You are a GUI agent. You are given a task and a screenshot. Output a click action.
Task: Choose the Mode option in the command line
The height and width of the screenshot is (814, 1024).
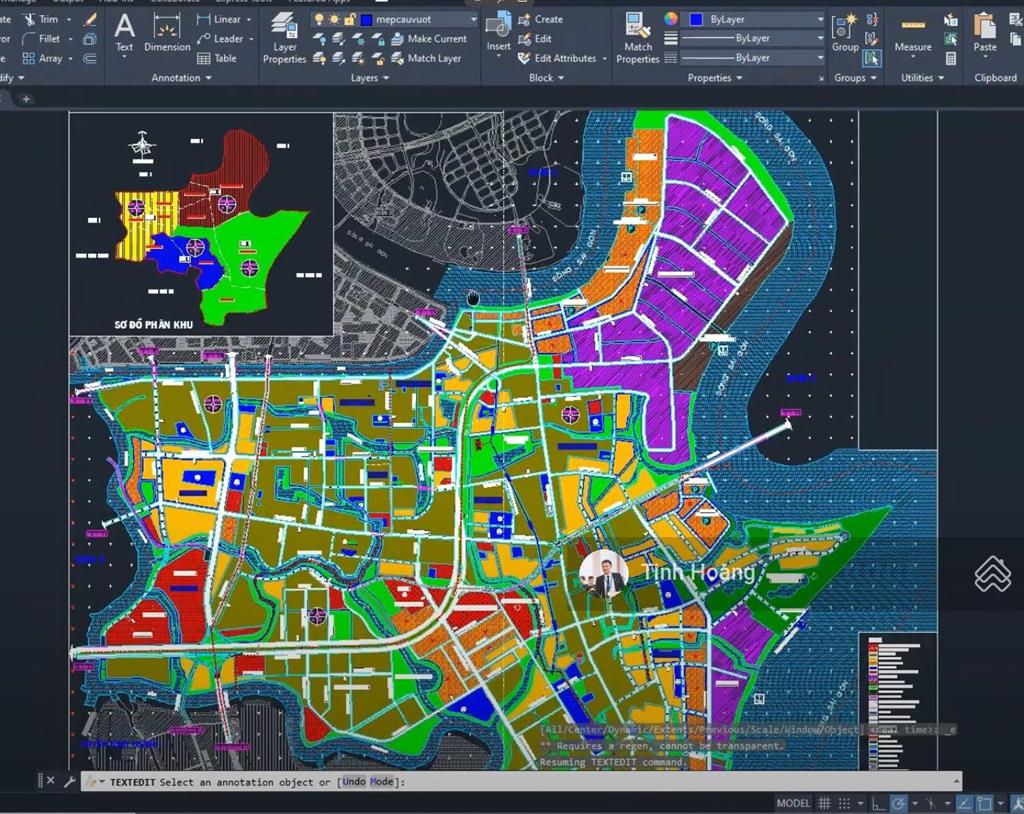click(381, 781)
